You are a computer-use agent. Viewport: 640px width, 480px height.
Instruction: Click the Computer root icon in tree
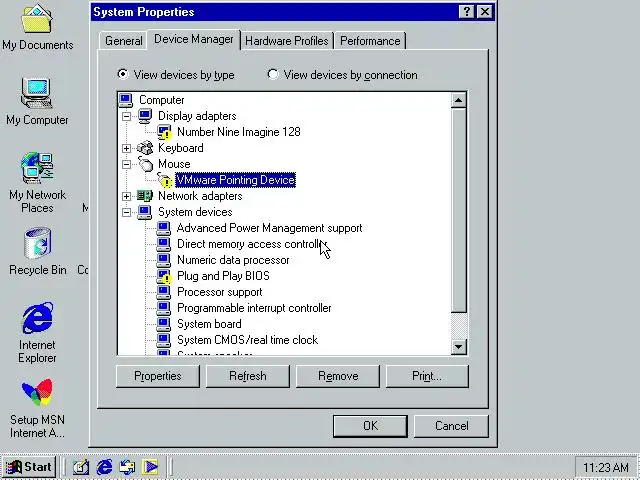click(126, 100)
